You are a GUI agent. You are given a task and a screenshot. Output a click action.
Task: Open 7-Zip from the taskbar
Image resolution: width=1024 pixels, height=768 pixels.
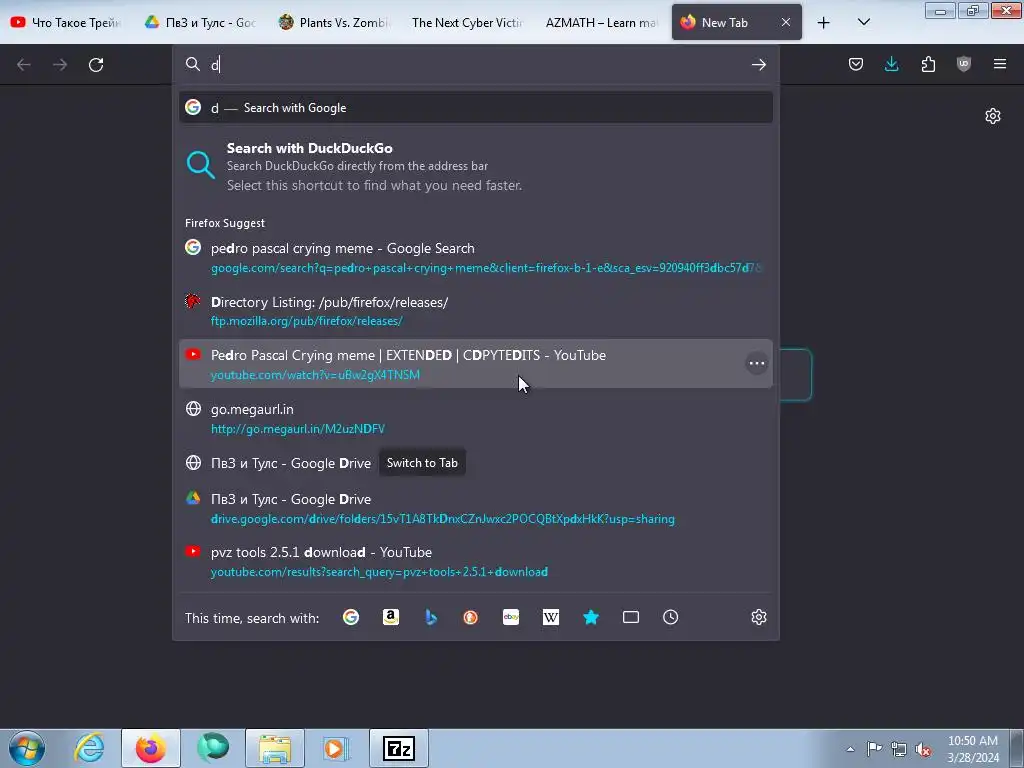(x=399, y=748)
